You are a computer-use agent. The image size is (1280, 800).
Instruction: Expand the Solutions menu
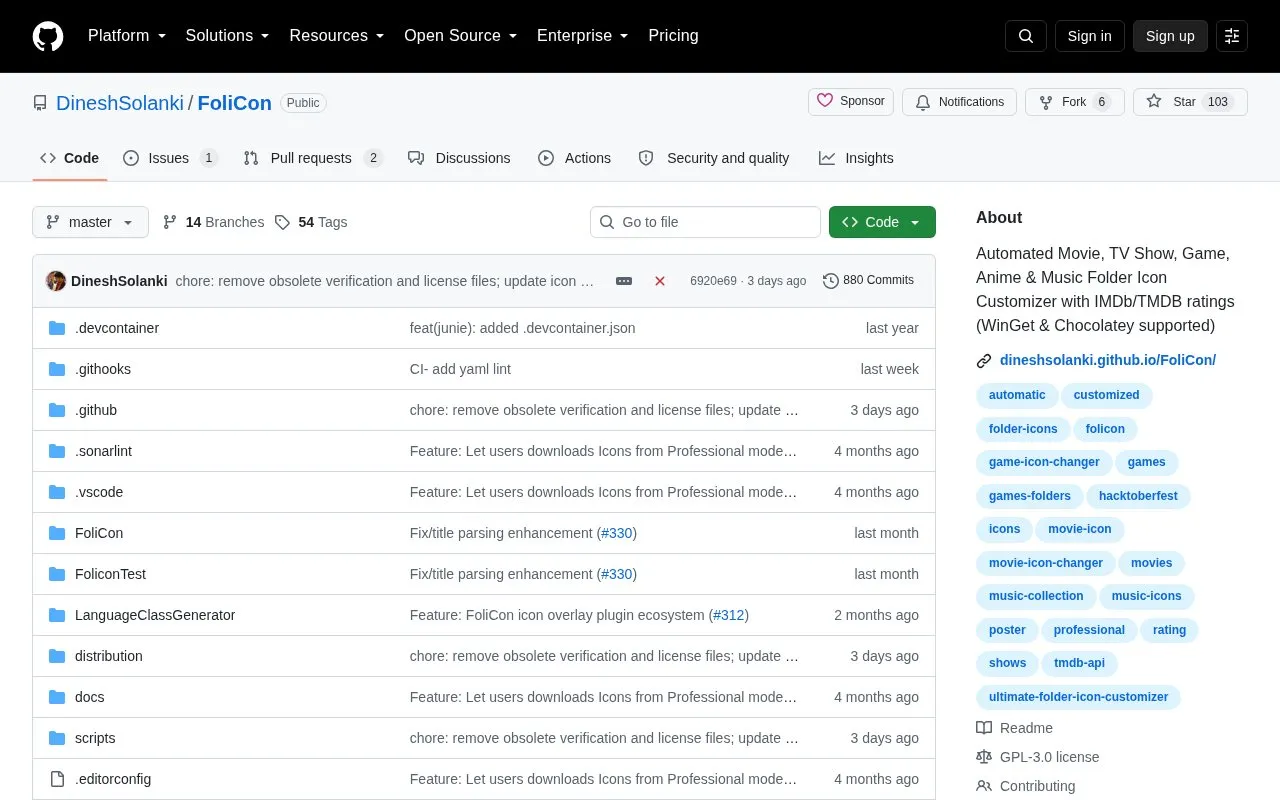pyautogui.click(x=228, y=36)
